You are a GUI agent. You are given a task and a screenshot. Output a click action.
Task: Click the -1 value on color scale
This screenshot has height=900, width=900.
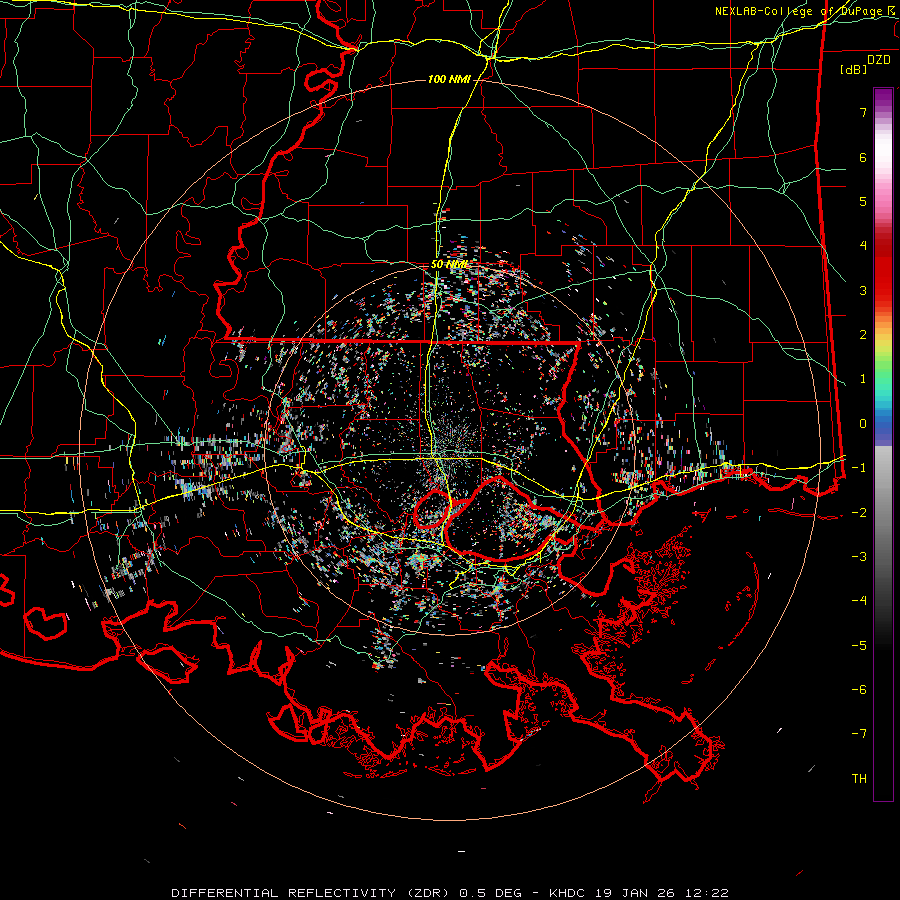pos(859,468)
